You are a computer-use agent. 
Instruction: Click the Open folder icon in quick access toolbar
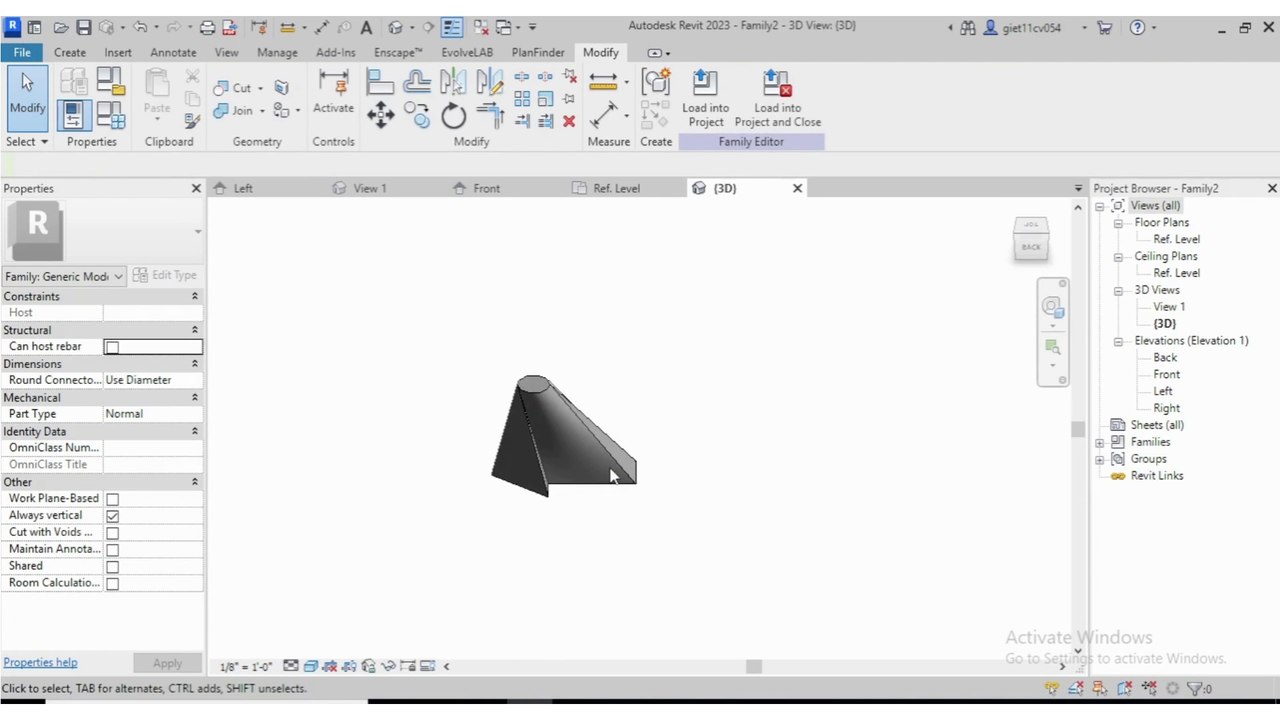pyautogui.click(x=61, y=28)
